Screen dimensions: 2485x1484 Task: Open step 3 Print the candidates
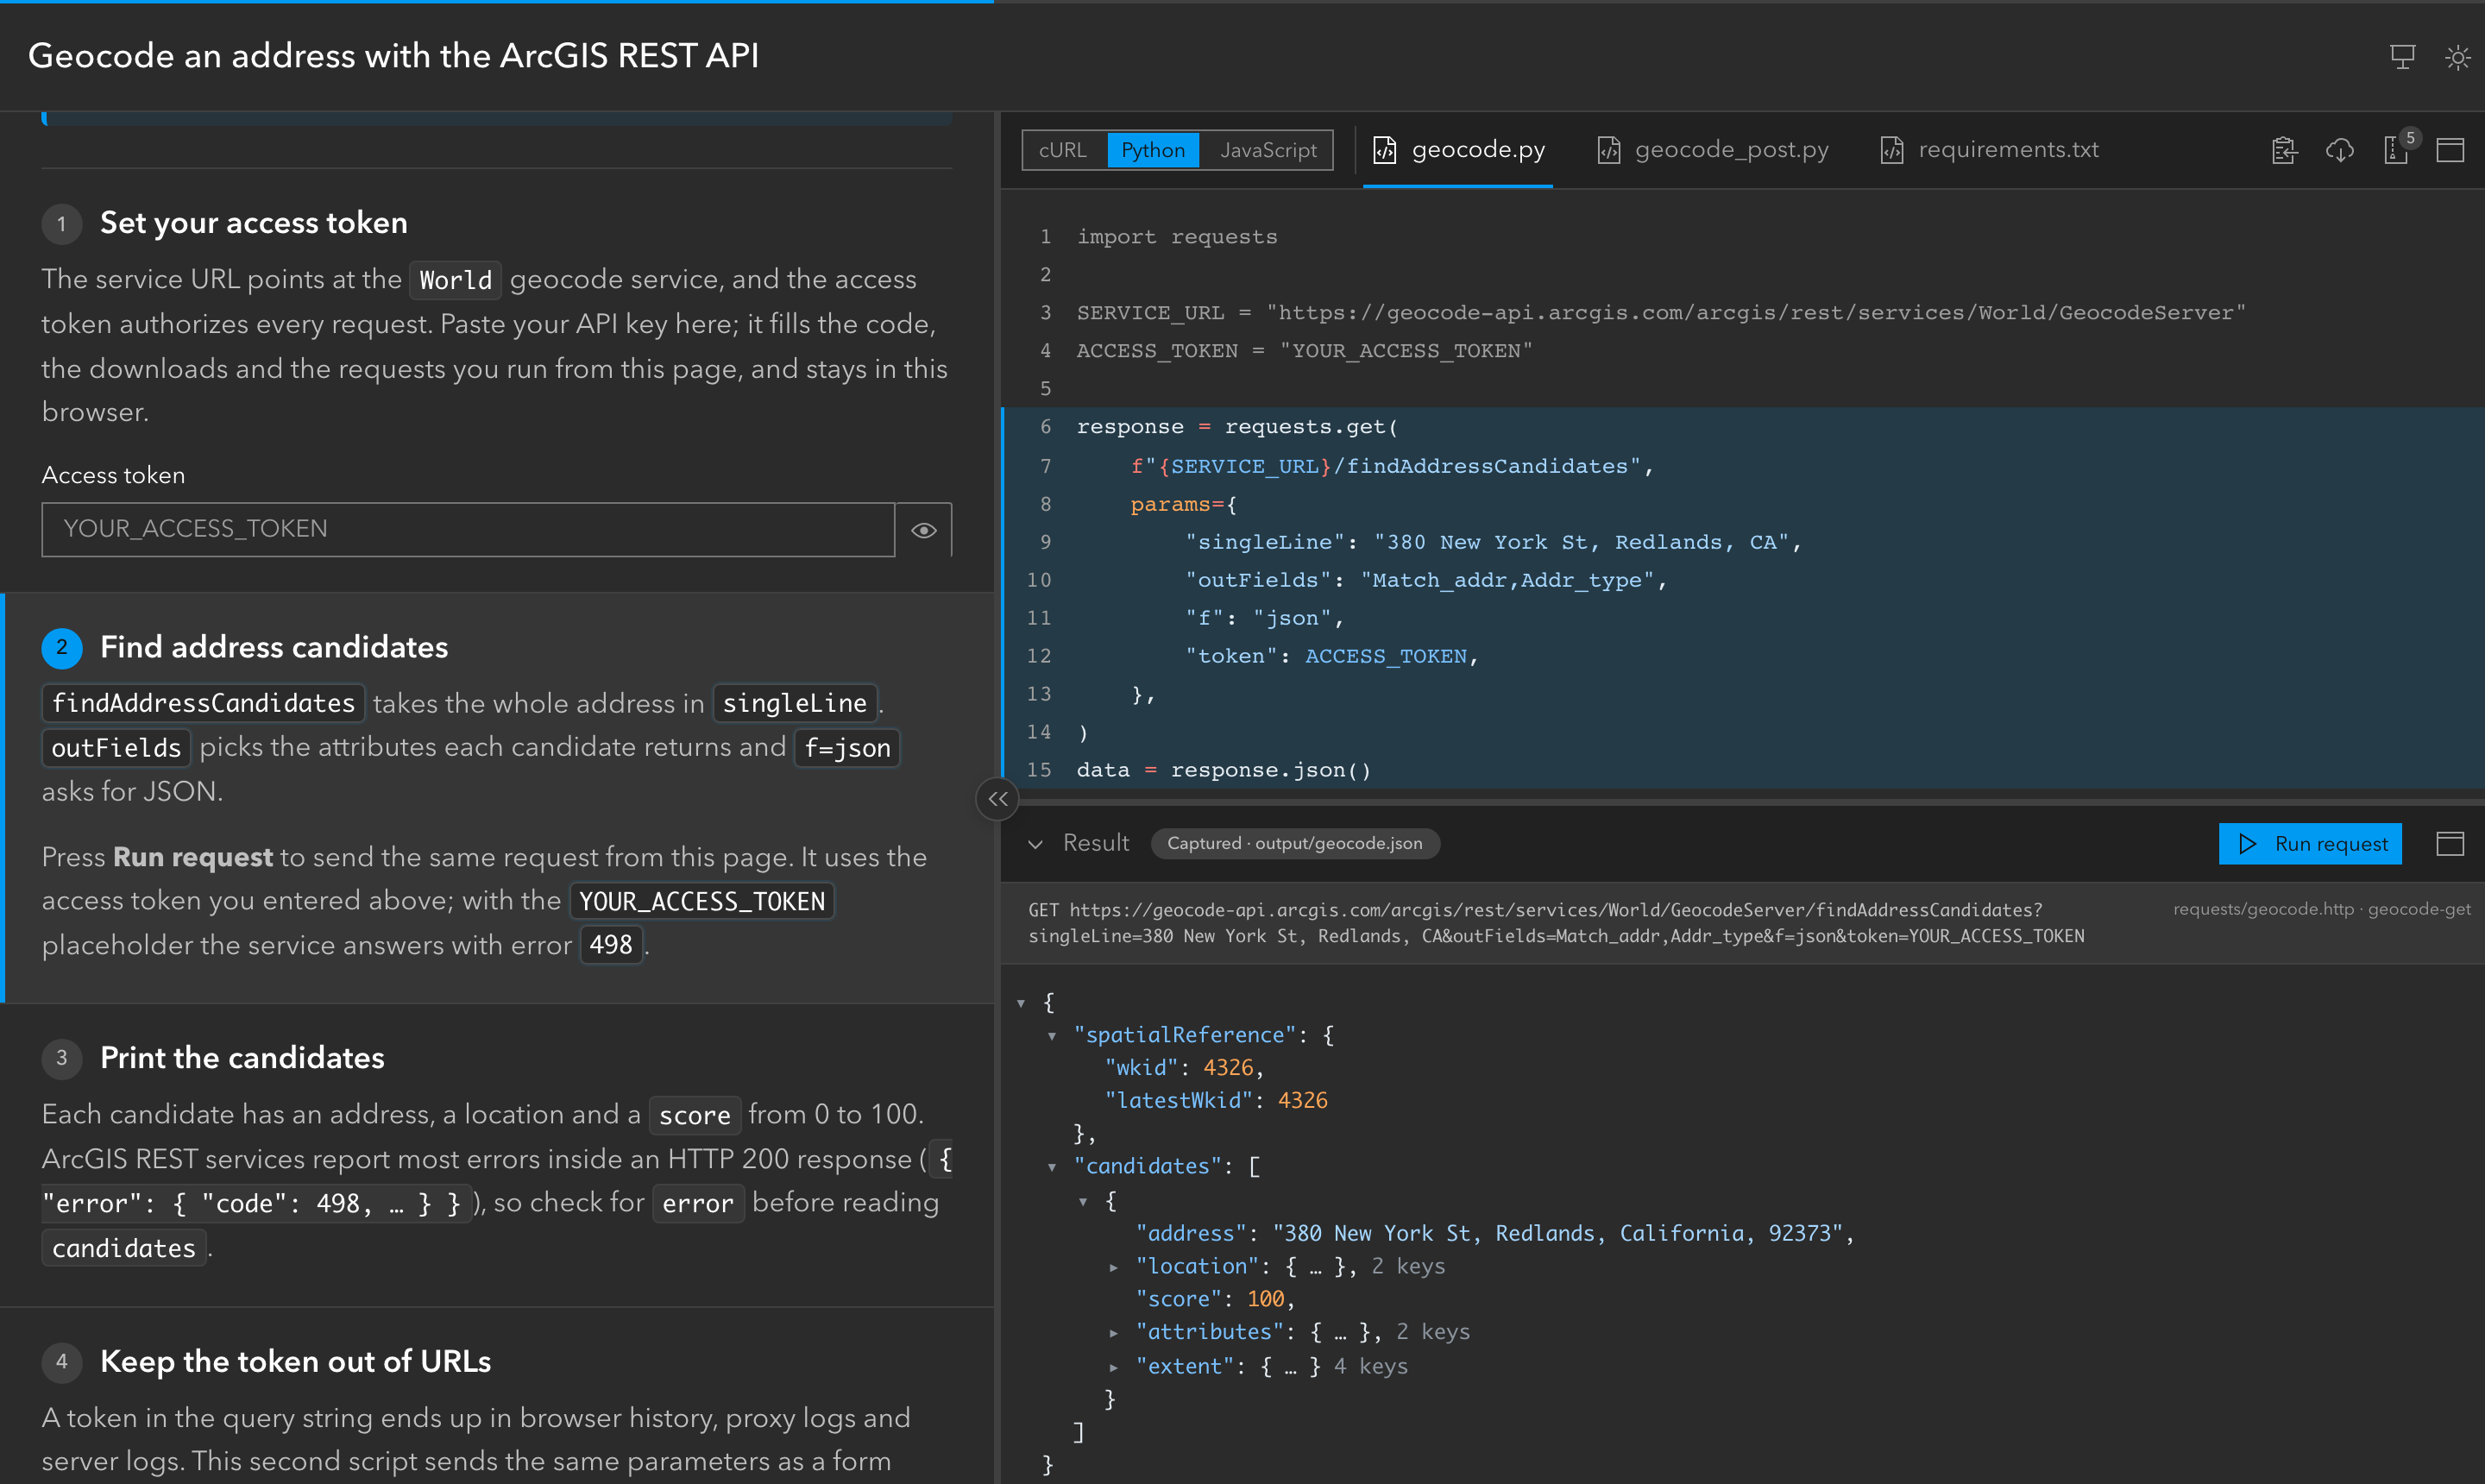242,1058
